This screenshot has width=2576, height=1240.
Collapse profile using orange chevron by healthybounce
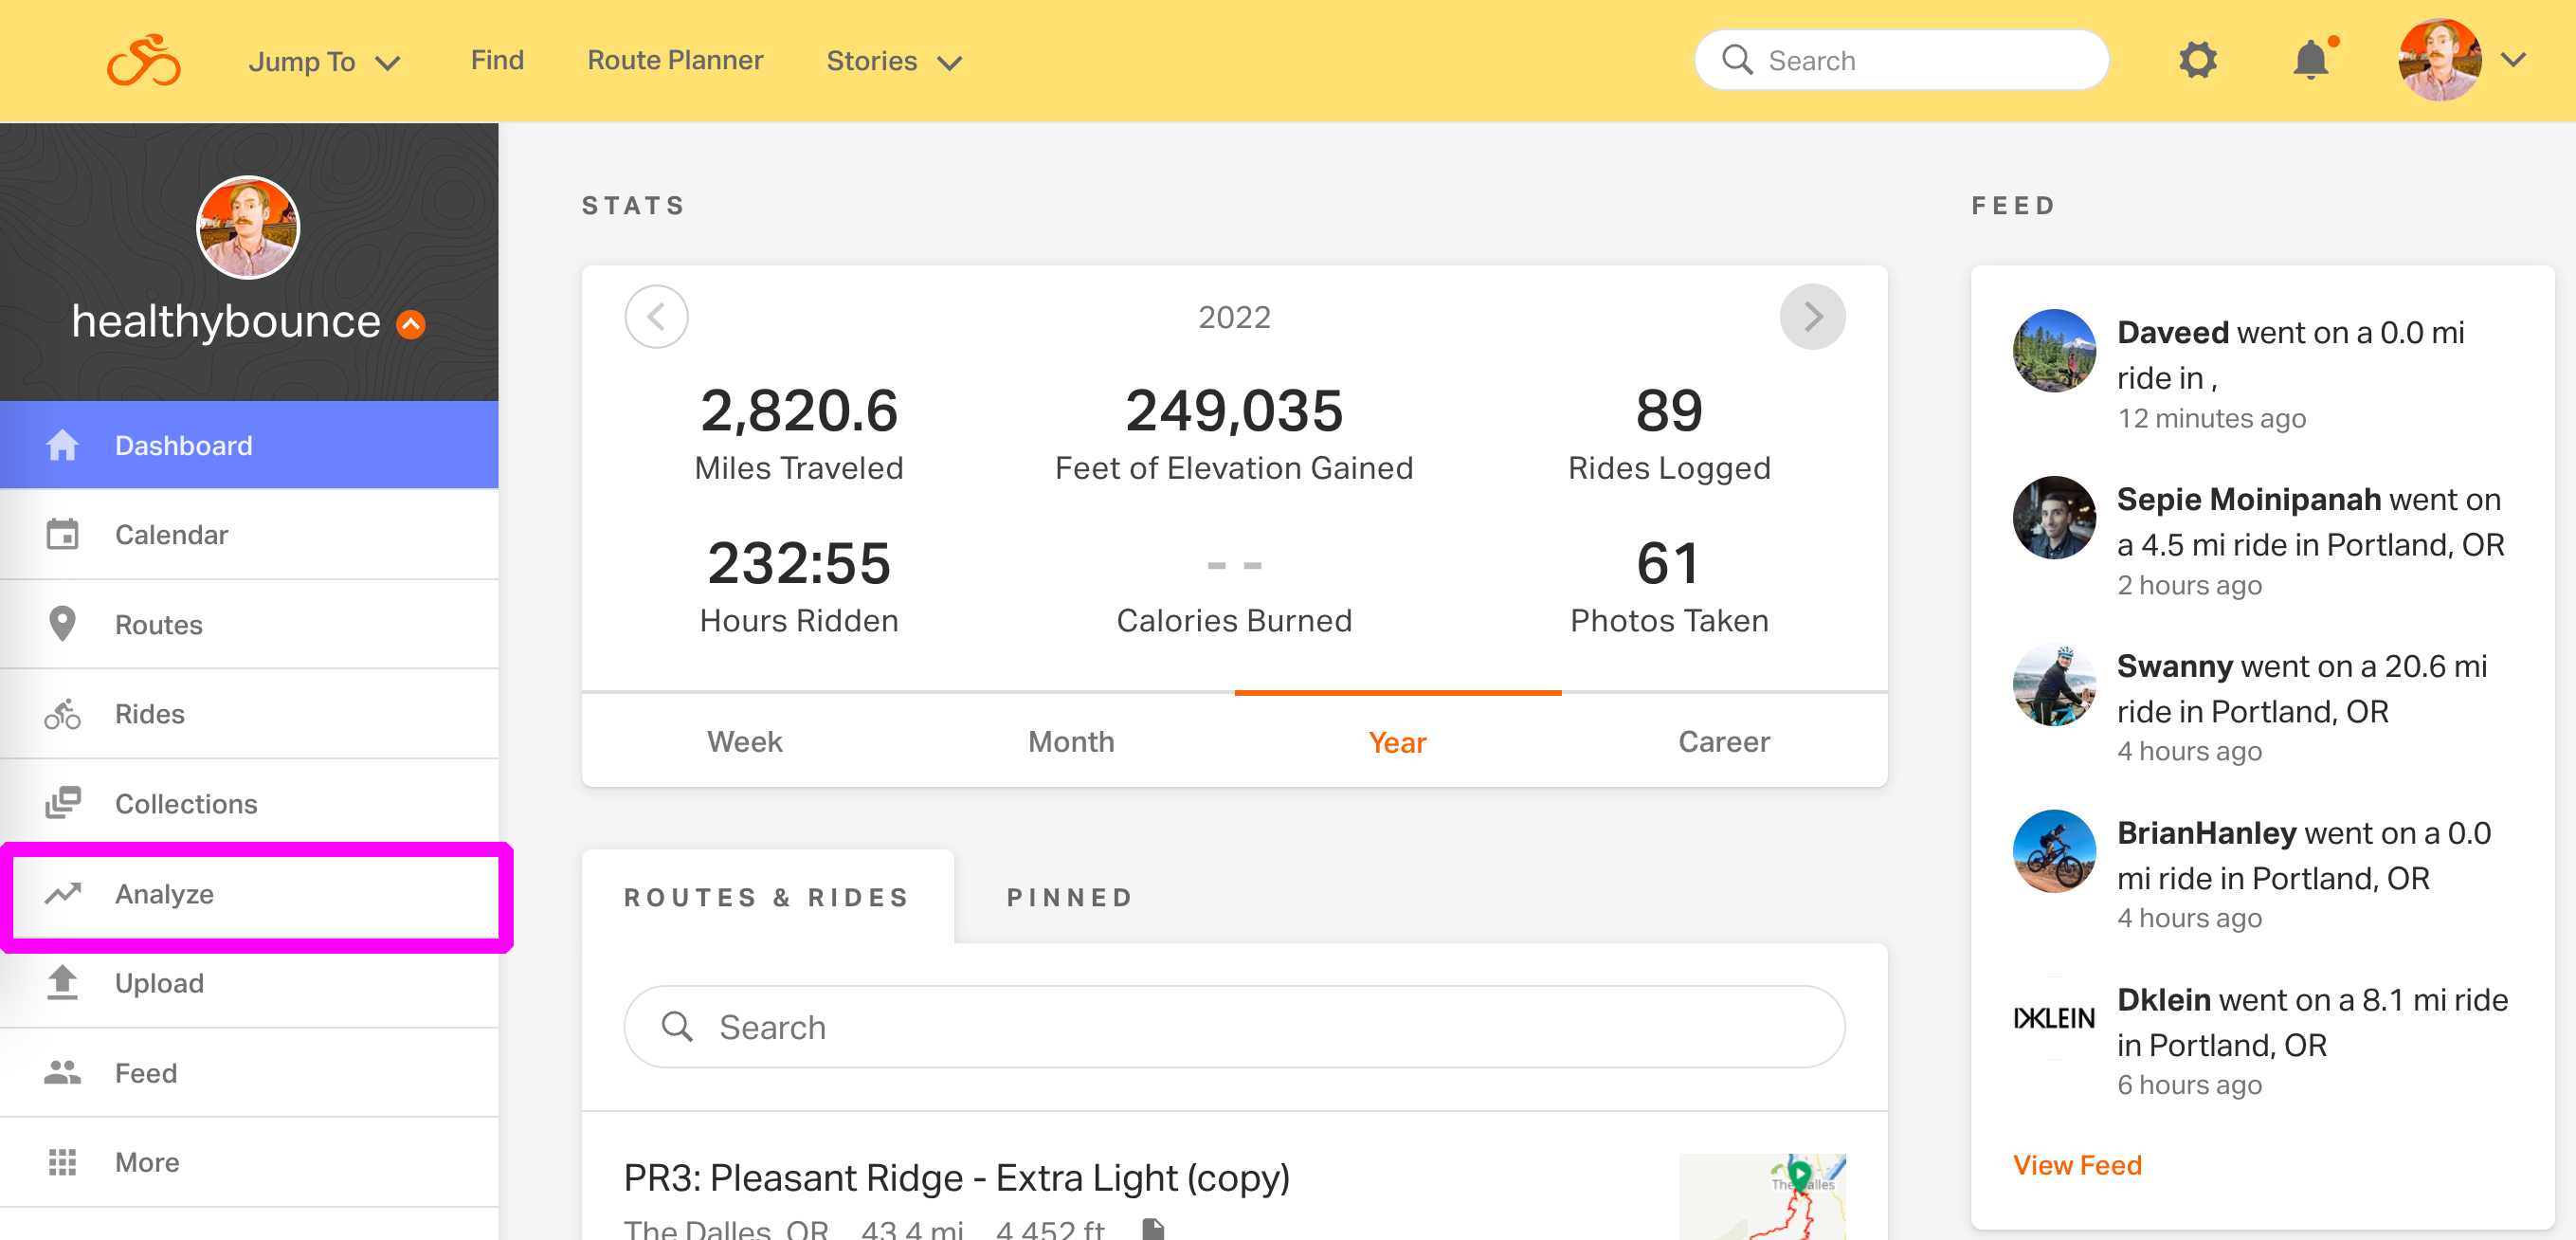tap(411, 324)
